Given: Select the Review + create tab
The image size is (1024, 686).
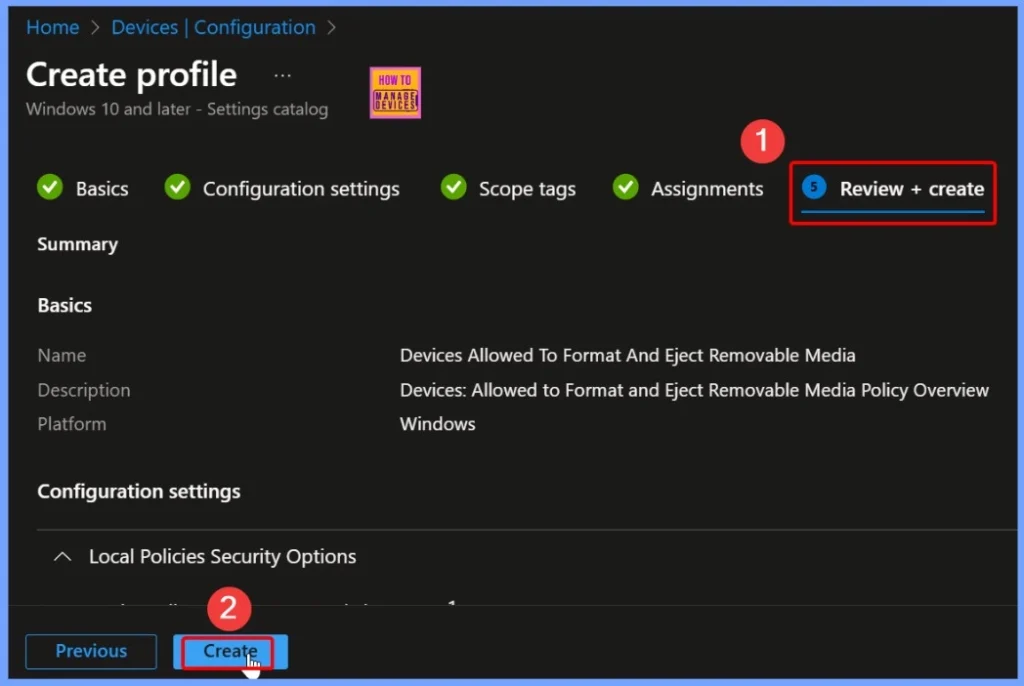Looking at the screenshot, I should pyautogui.click(x=911, y=189).
